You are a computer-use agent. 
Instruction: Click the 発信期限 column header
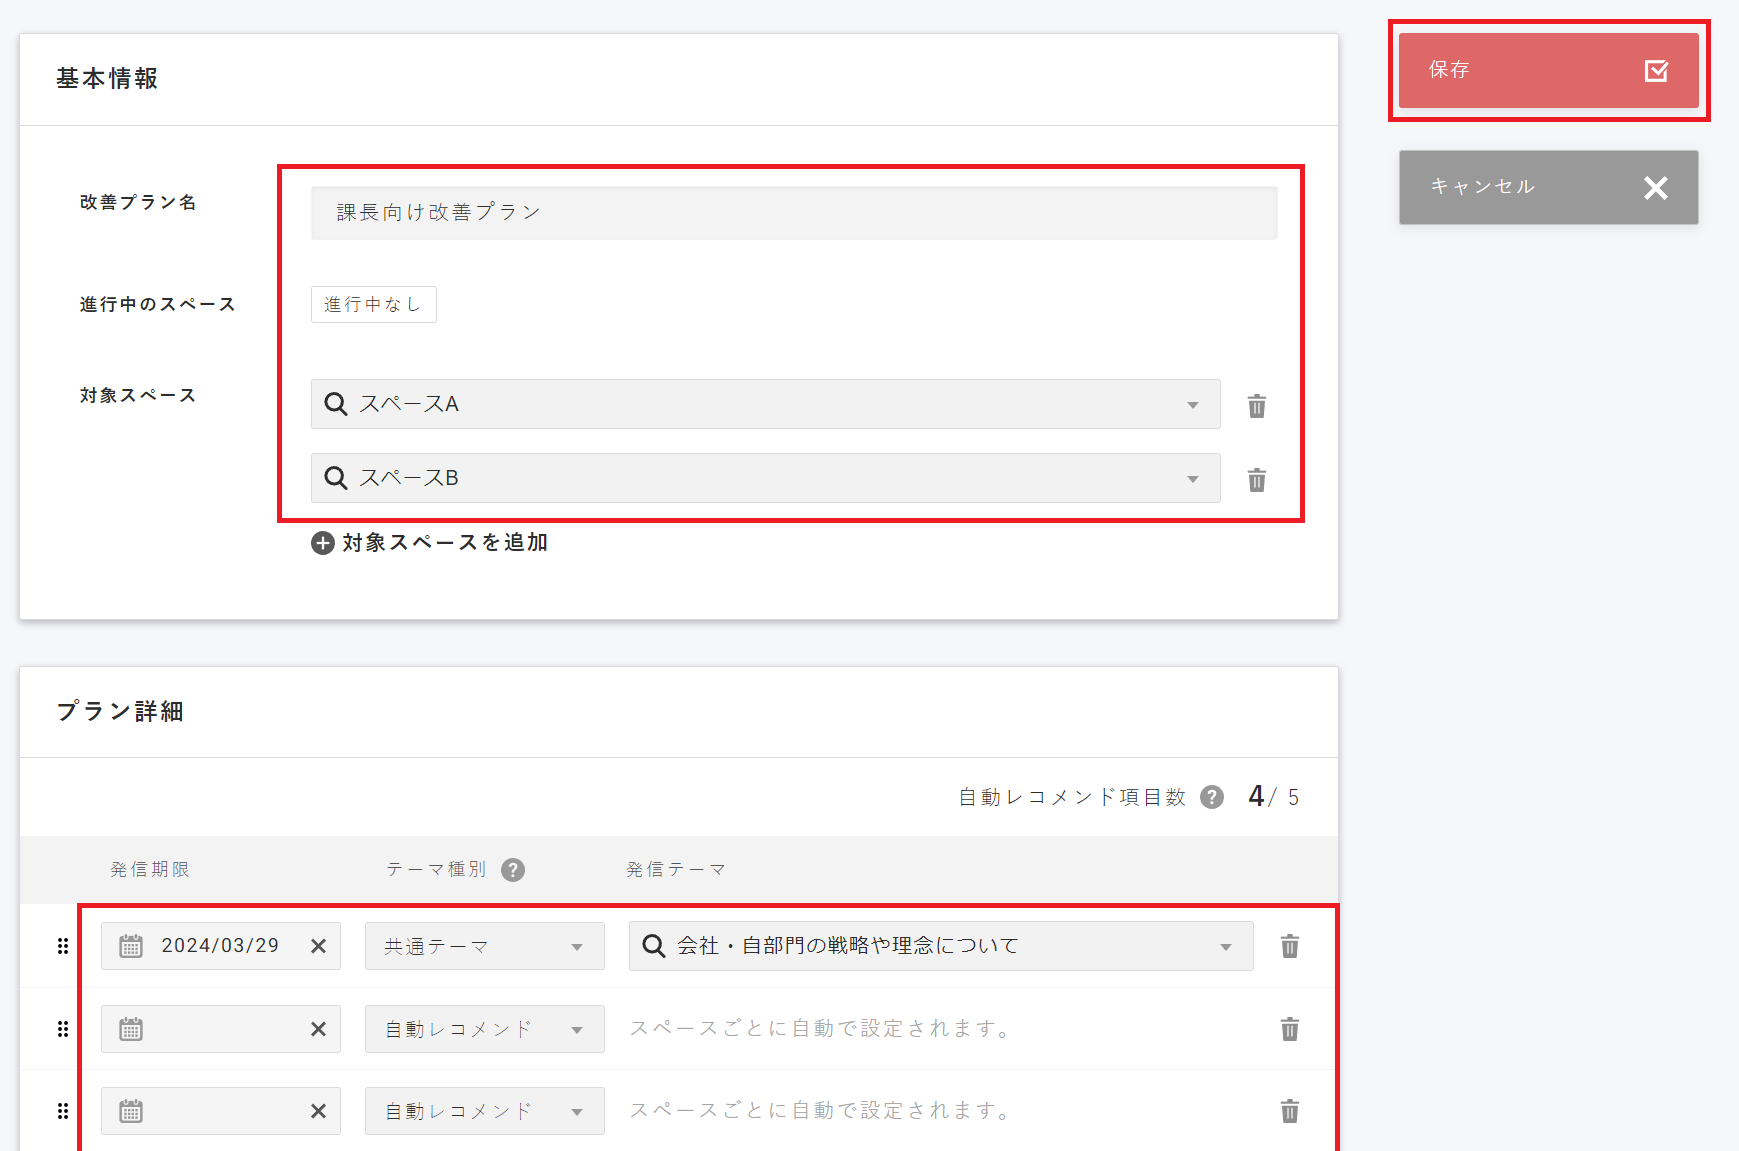pyautogui.click(x=150, y=870)
